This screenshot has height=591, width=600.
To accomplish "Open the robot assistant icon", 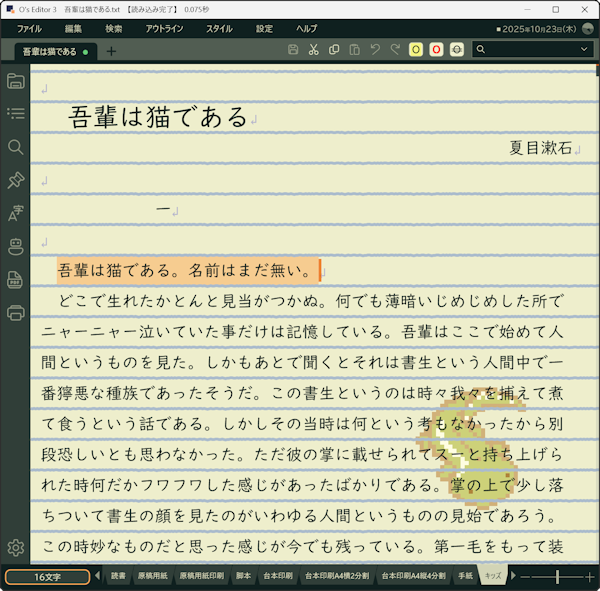I will pyautogui.click(x=15, y=246).
